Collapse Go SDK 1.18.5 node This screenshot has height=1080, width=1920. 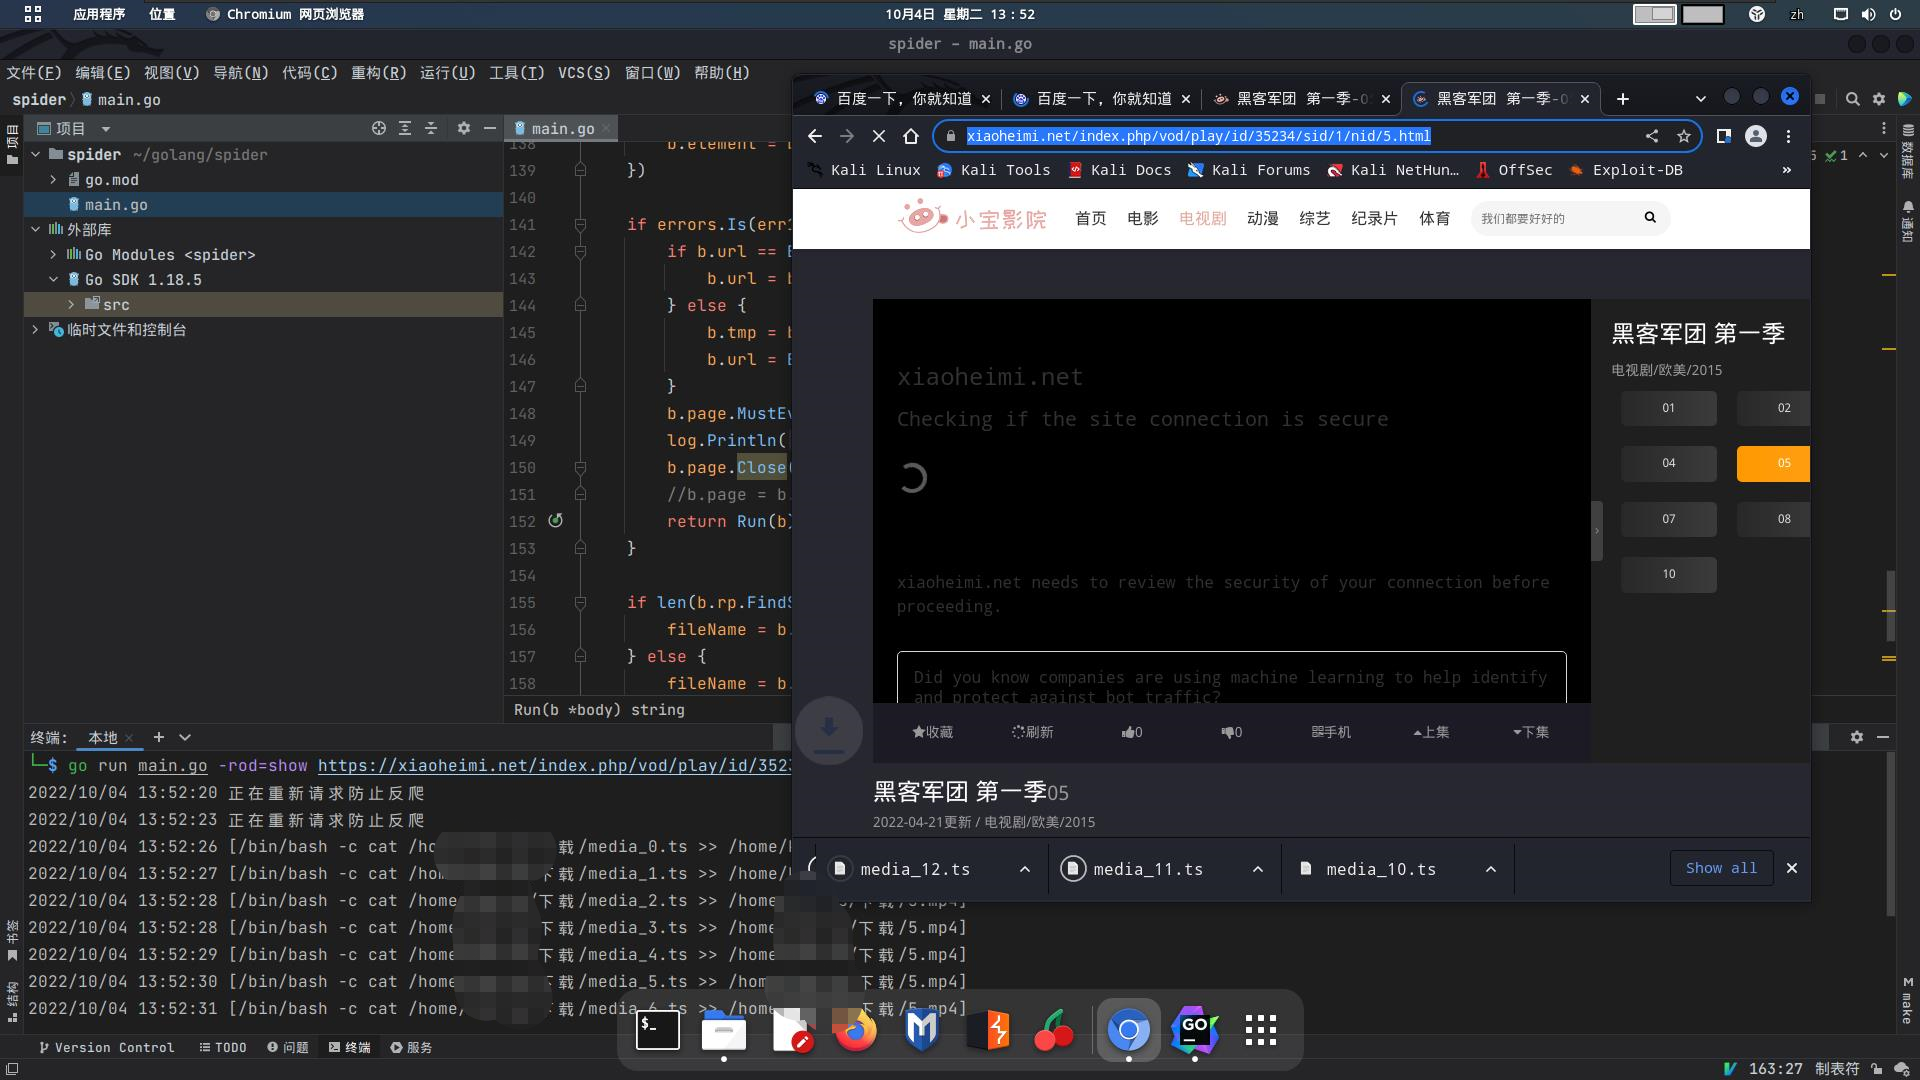coord(53,280)
